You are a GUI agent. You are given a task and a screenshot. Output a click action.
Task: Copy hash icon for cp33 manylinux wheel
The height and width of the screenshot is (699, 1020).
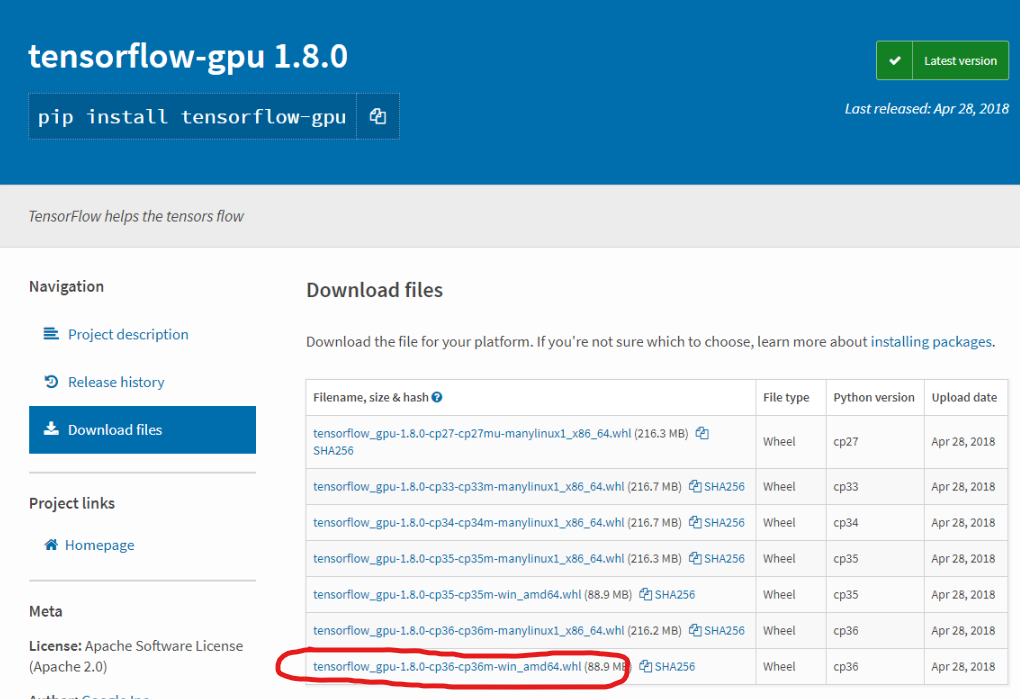pos(695,486)
